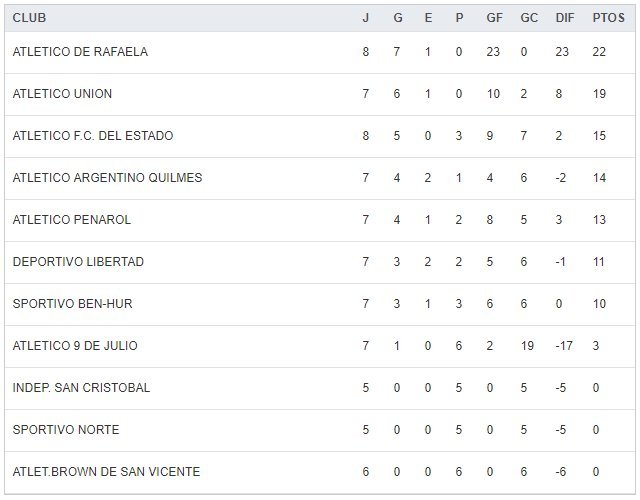Viewport: 640px width, 500px height.
Task: Click the J games played header
Action: tap(365, 18)
